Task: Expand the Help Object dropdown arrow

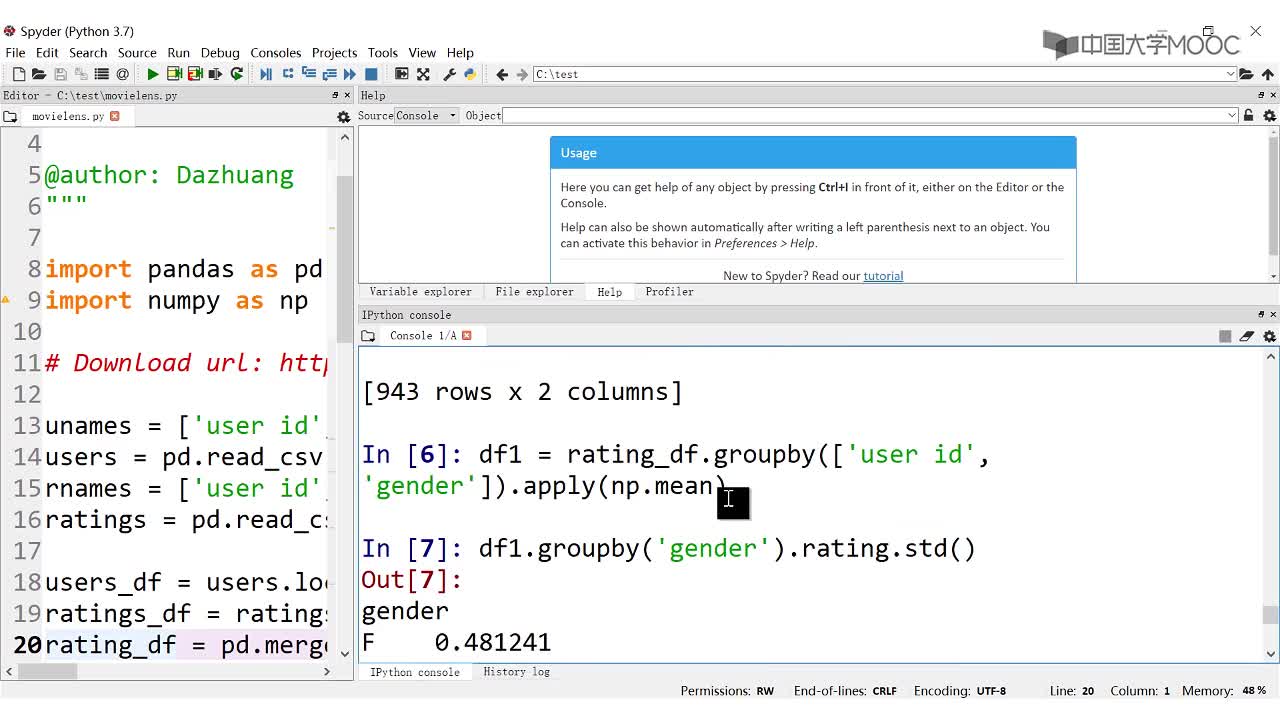Action: 1232,116
